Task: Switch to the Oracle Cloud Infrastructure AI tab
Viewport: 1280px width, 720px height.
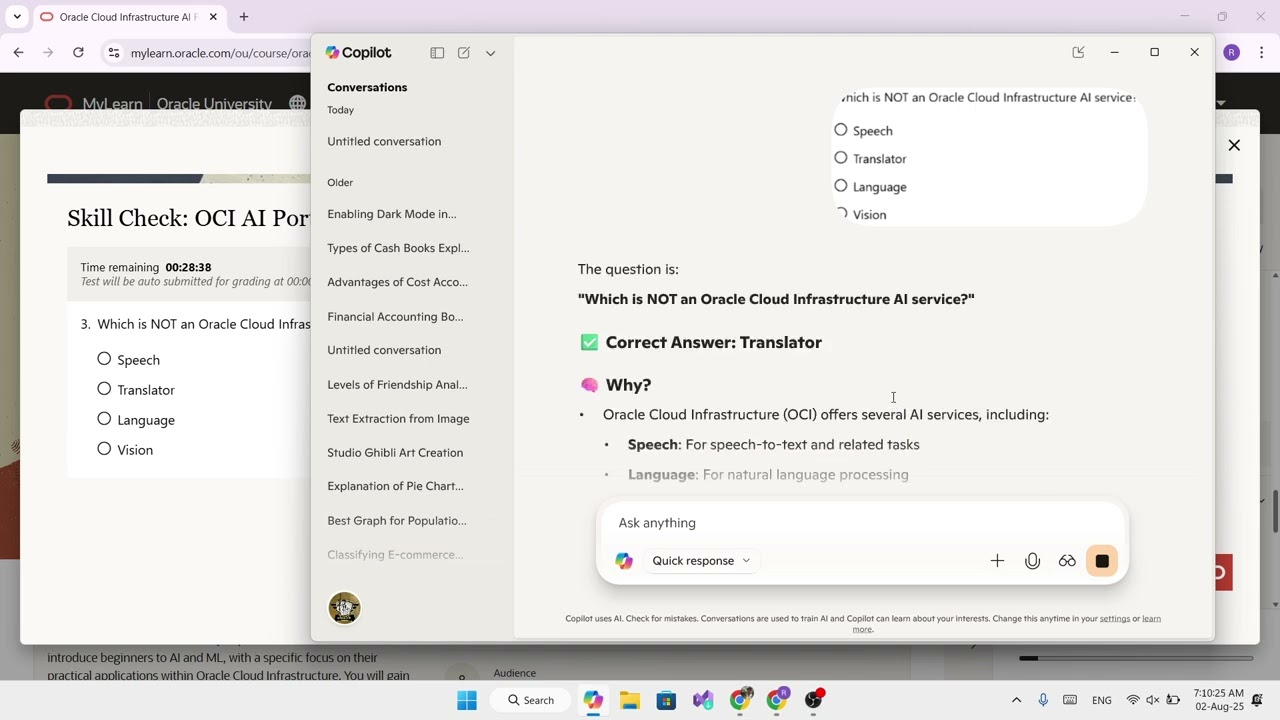Action: (128, 17)
